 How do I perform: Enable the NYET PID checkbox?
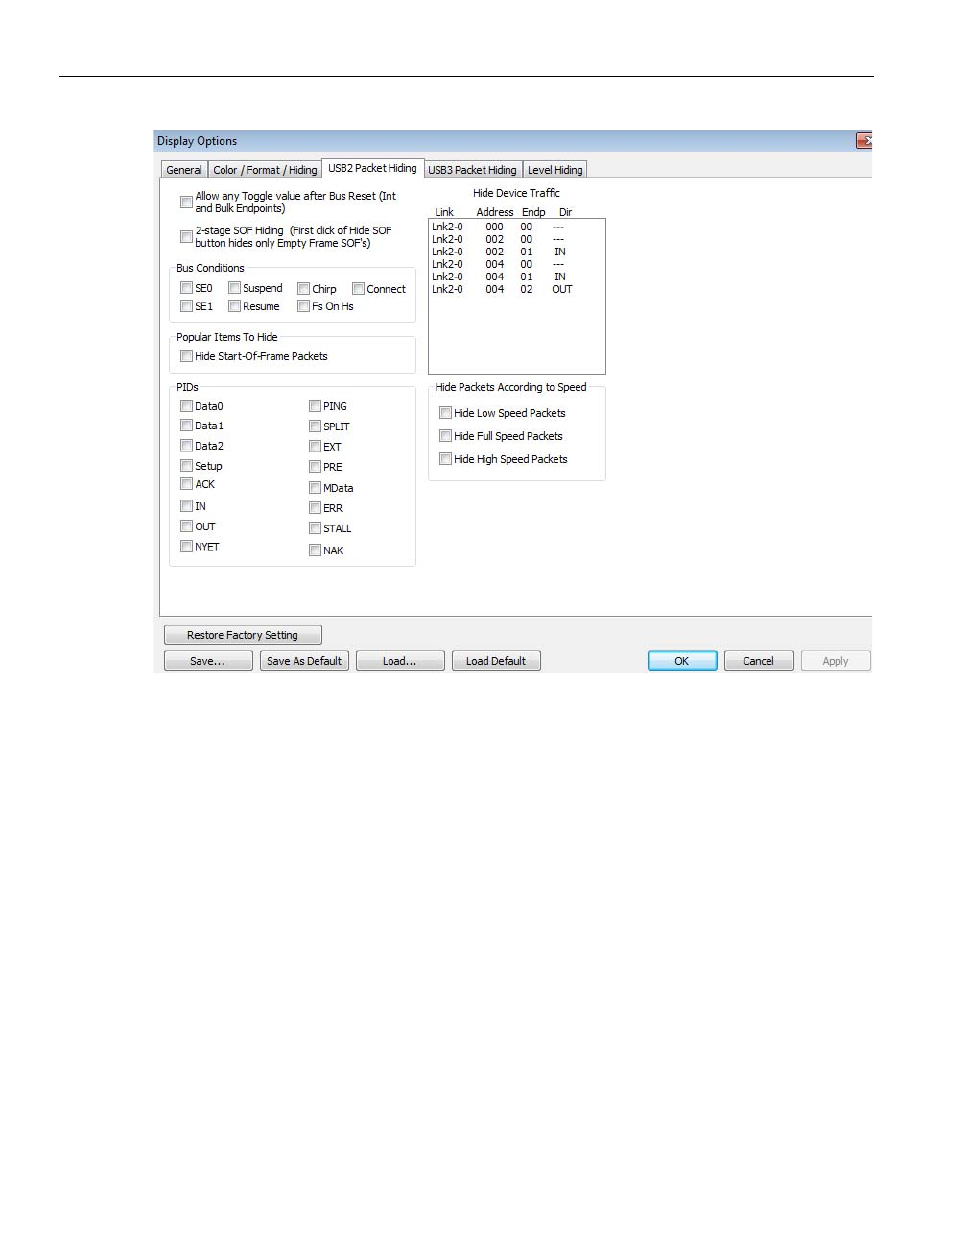click(186, 546)
